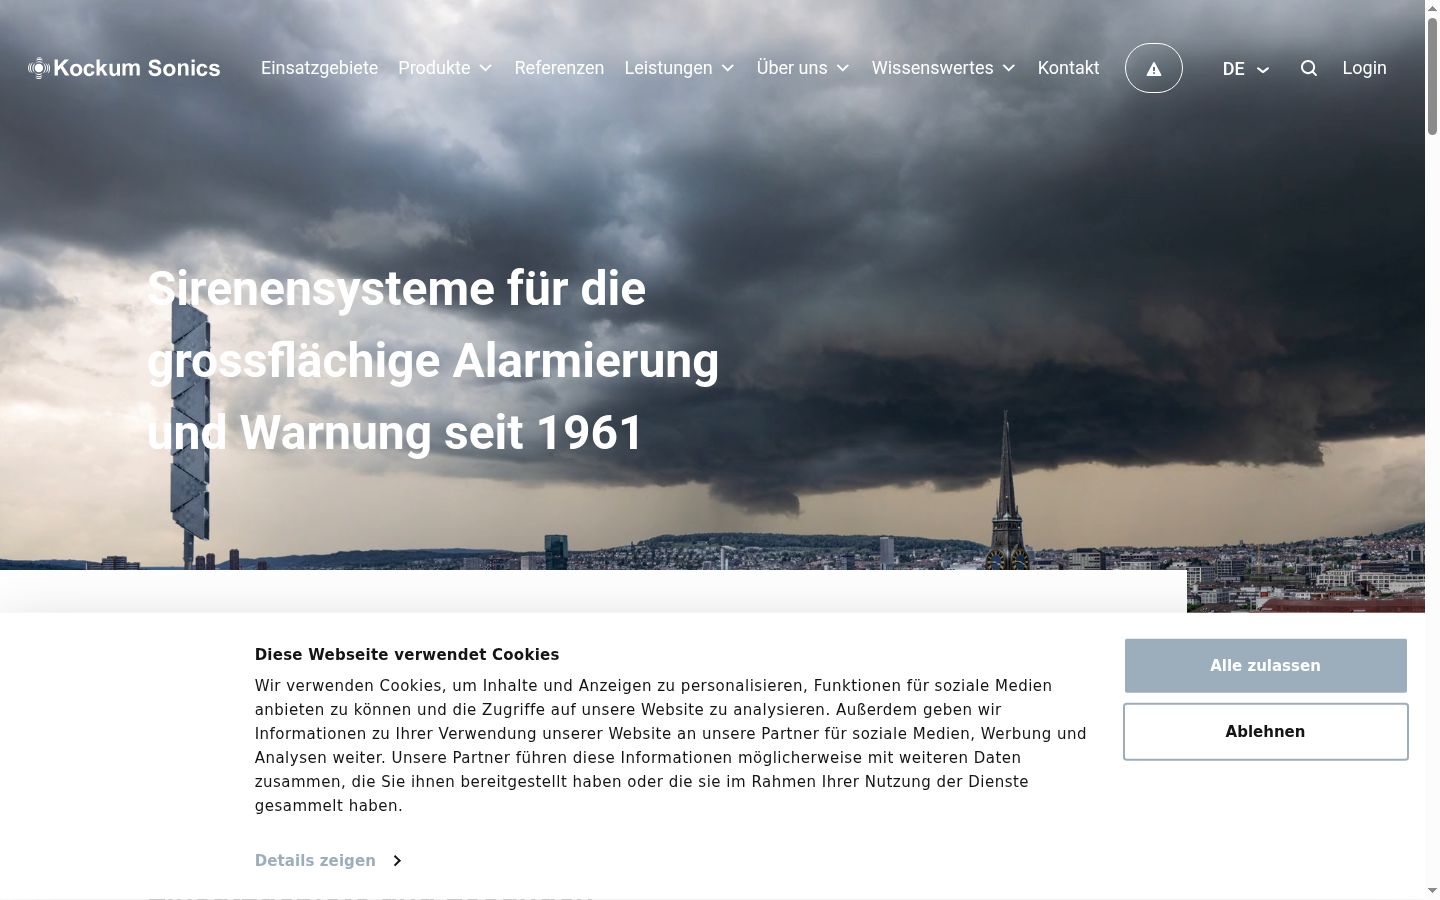Open the DE language selector

point(1245,69)
